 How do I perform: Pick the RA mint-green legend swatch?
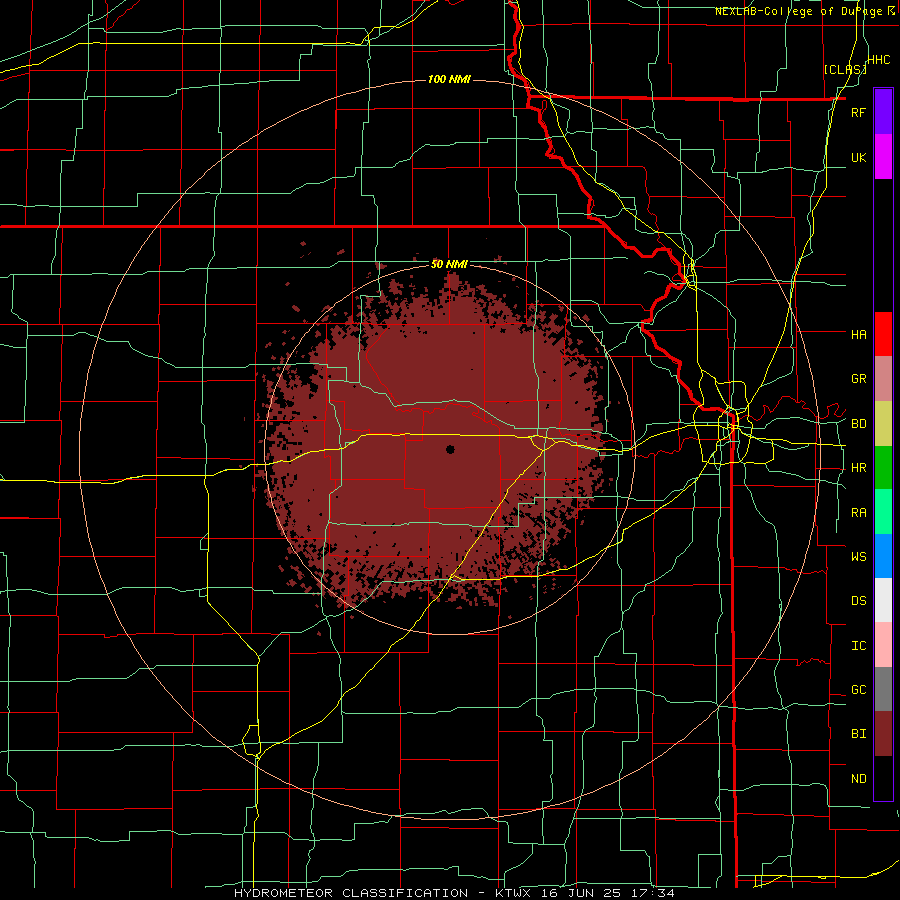coord(883,512)
